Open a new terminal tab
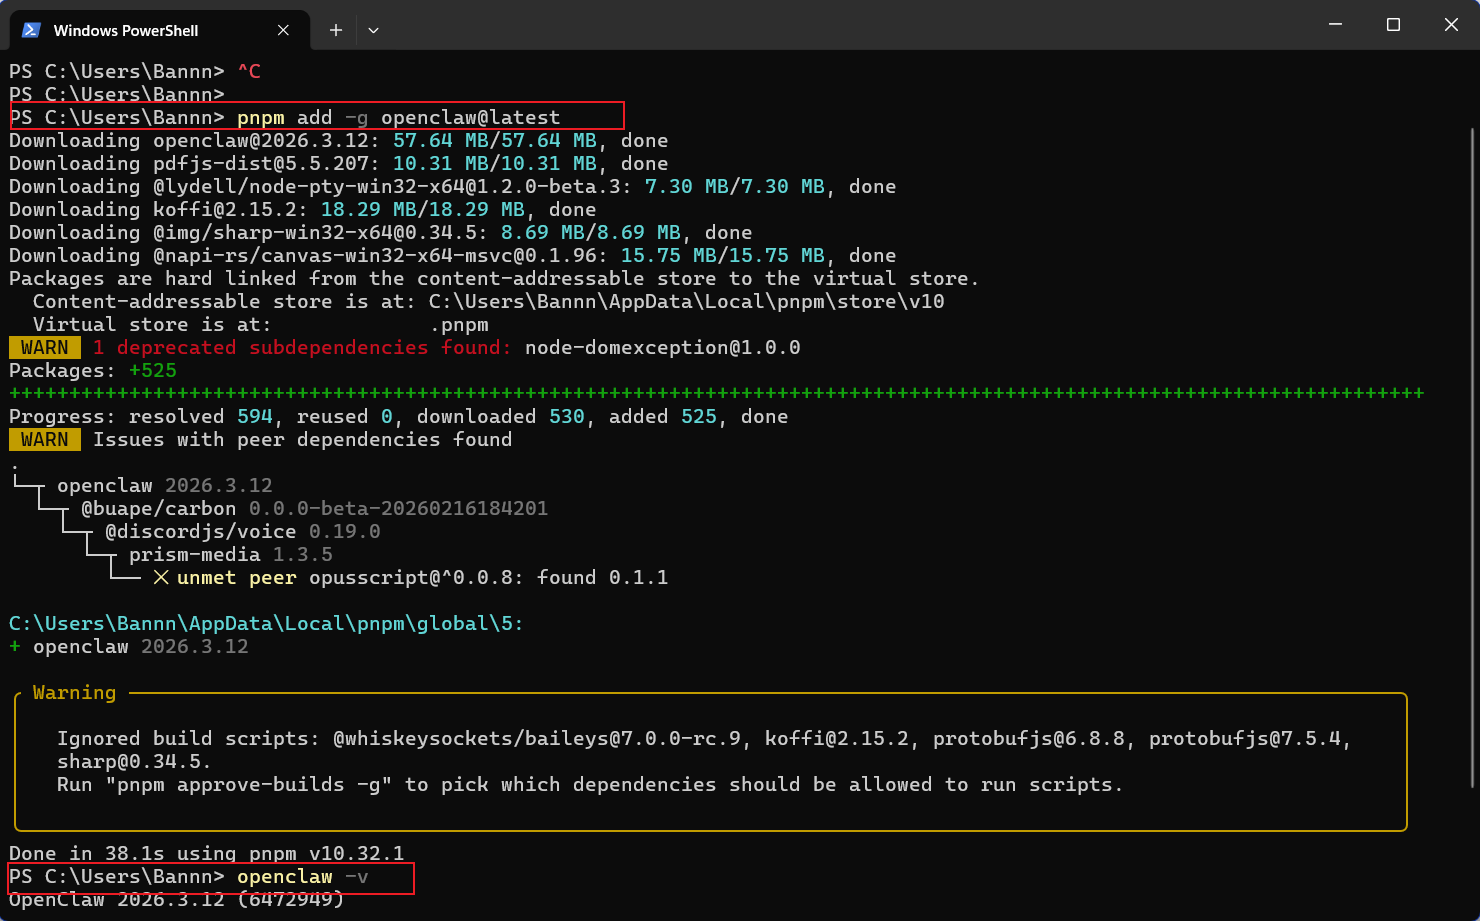The height and width of the screenshot is (921, 1480). 336,30
